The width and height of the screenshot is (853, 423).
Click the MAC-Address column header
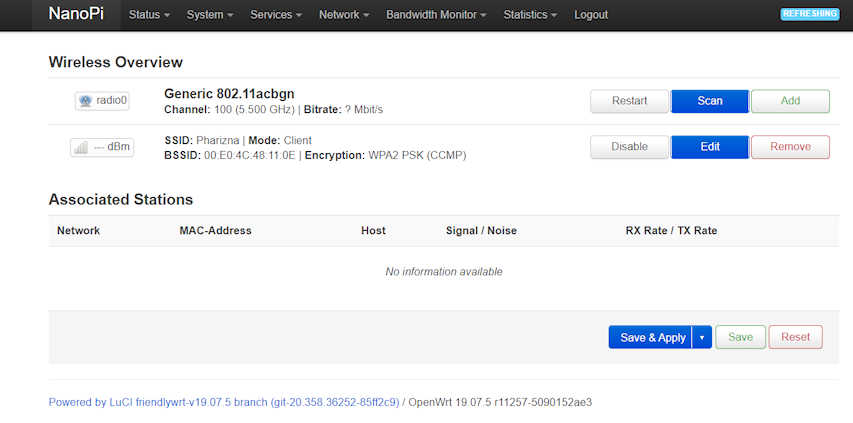tap(215, 231)
